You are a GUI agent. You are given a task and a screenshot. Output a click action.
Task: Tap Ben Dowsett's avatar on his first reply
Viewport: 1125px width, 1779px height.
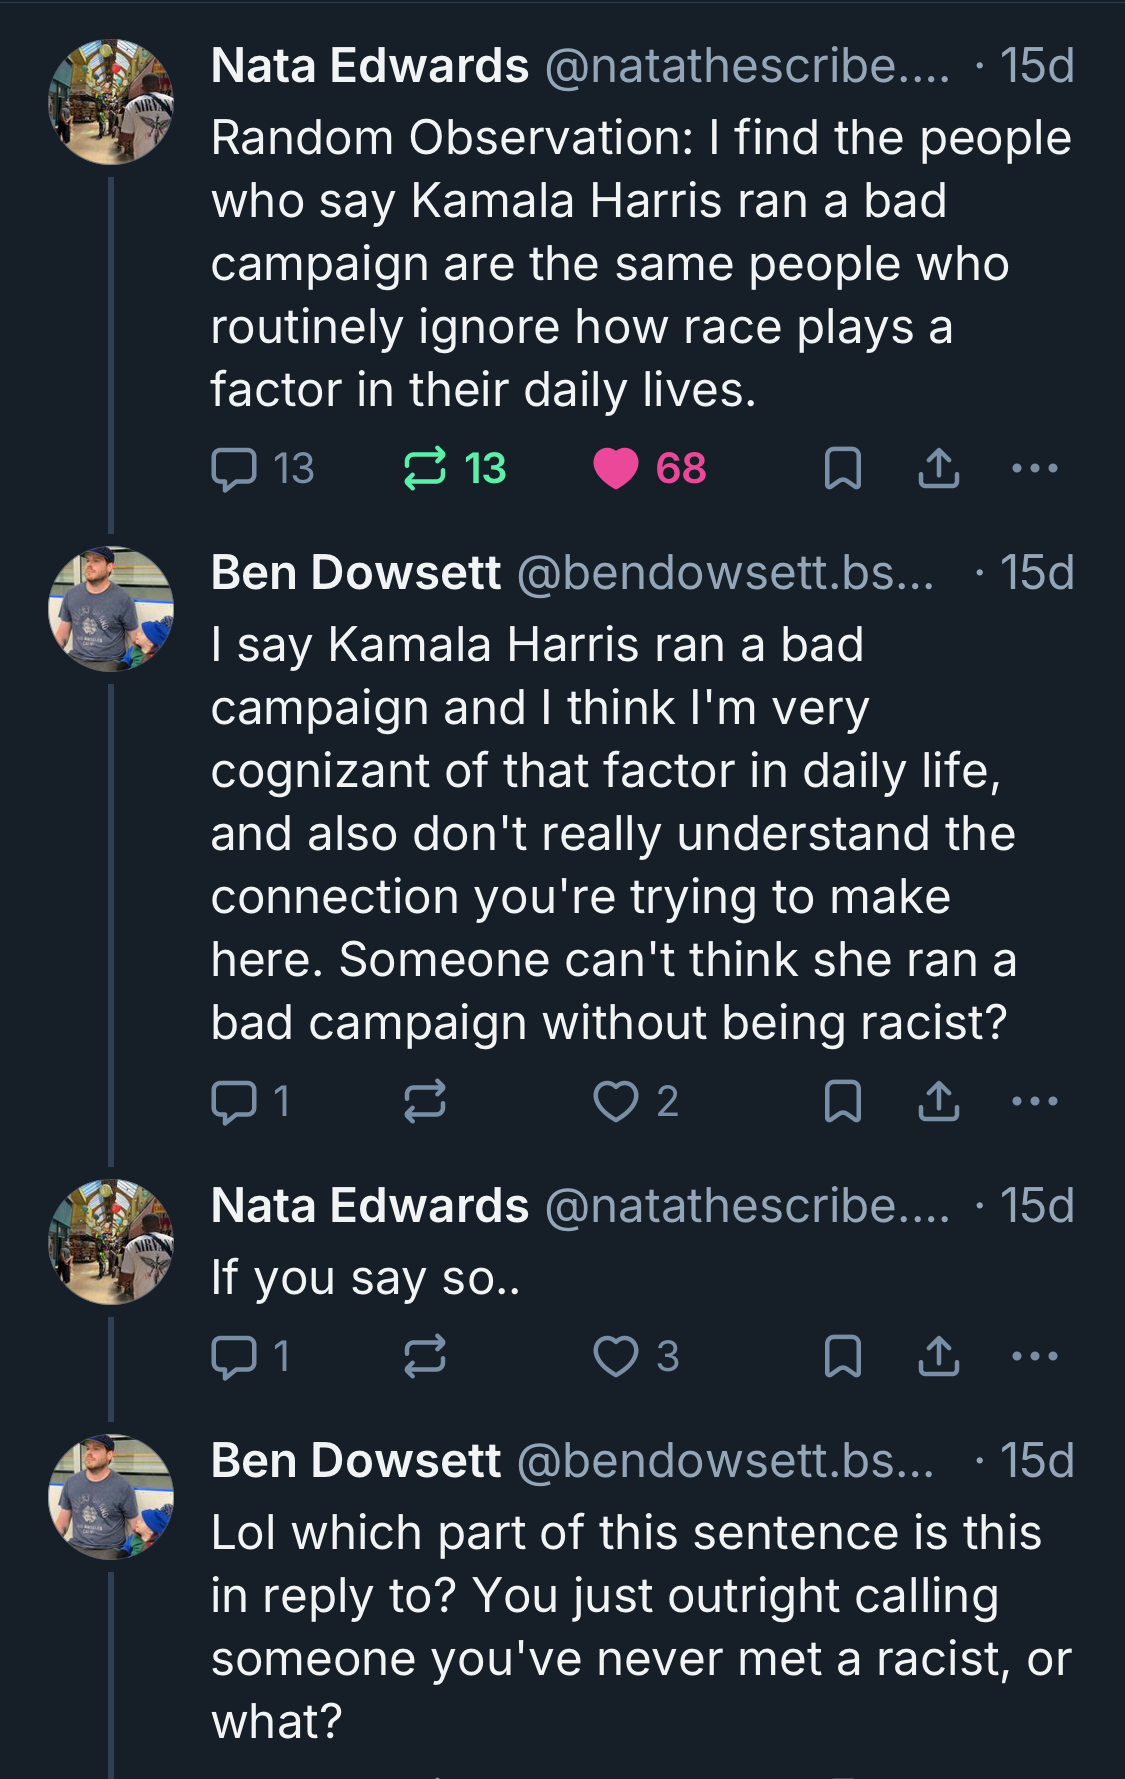click(111, 609)
